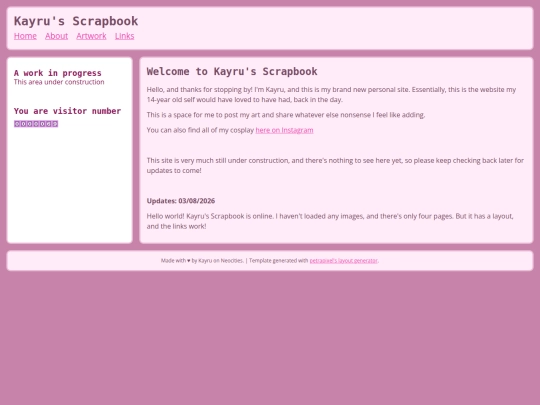
Task: Click 'This area under construction' text
Action: (x=59, y=82)
